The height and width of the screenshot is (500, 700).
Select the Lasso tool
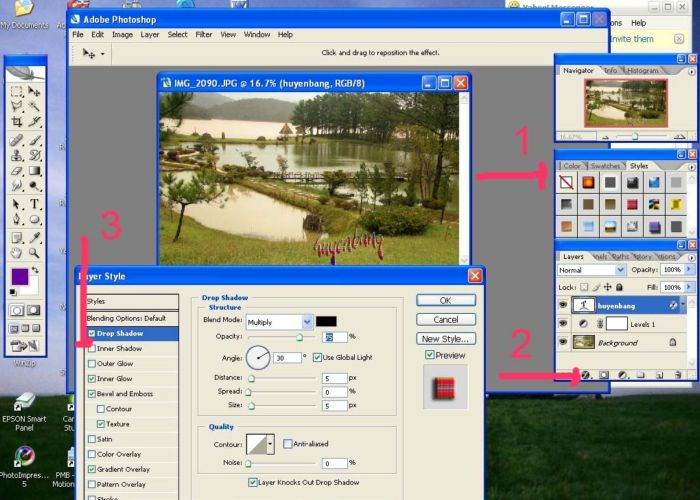[x=17, y=106]
